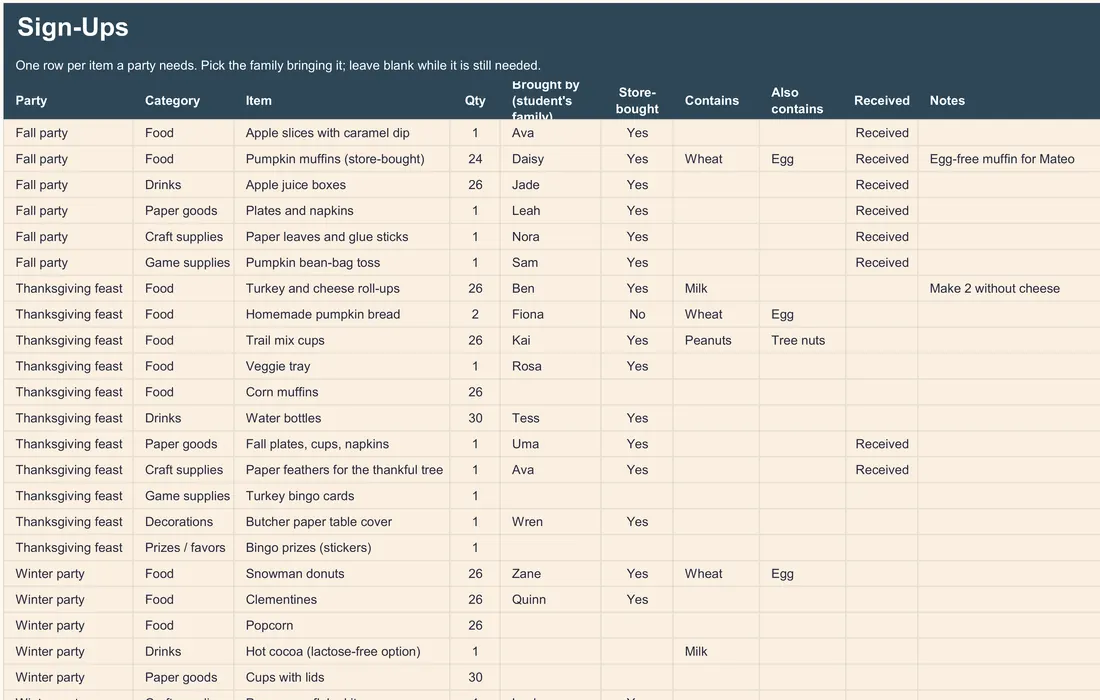Click the Contains column header

(716, 100)
